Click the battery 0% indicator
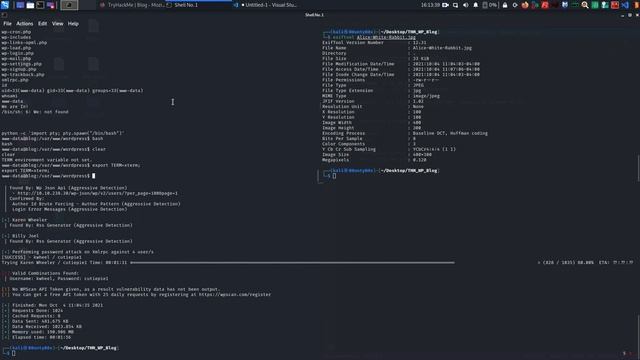 click(490, 5)
